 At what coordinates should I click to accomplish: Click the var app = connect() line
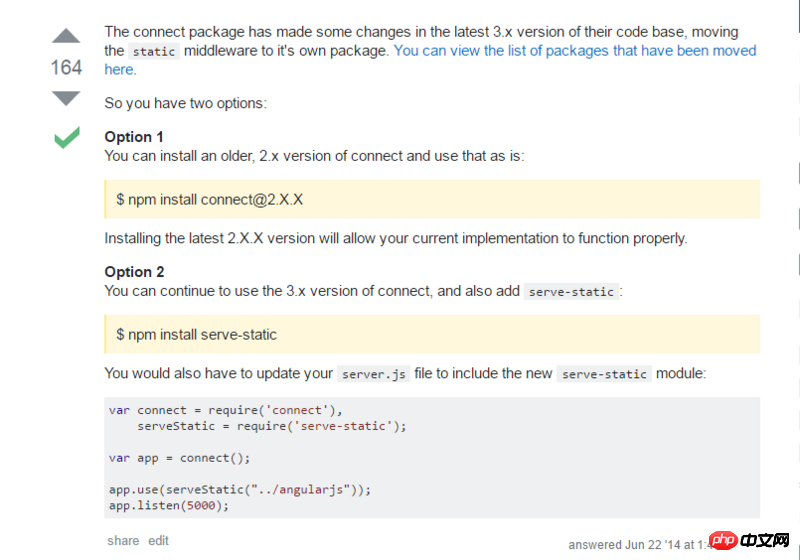coord(179,457)
